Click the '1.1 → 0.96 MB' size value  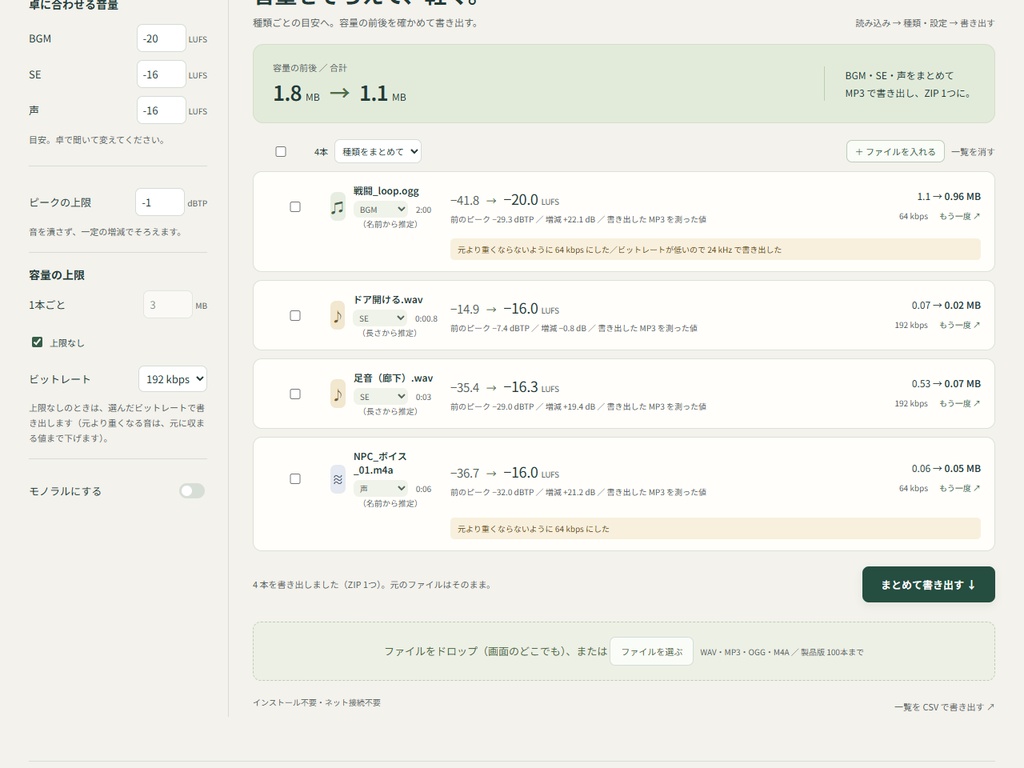[948, 197]
